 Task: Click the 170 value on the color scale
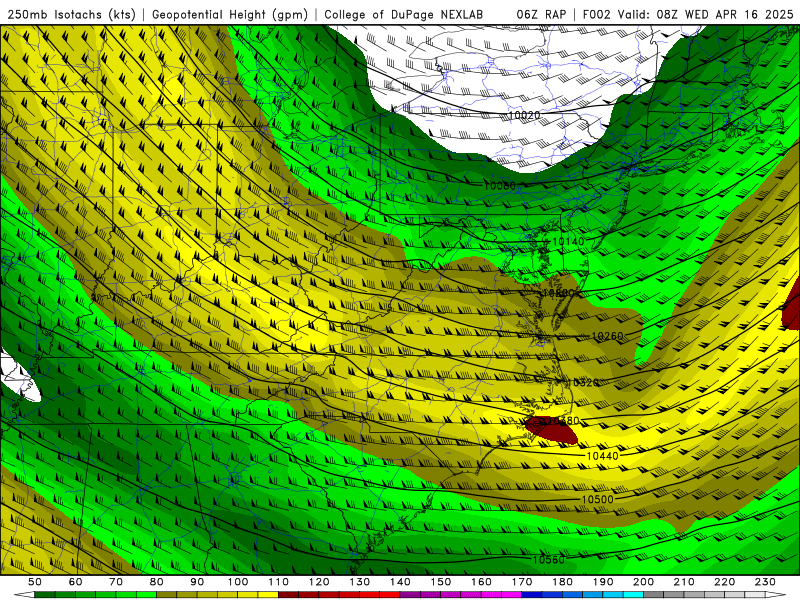[x=522, y=582]
